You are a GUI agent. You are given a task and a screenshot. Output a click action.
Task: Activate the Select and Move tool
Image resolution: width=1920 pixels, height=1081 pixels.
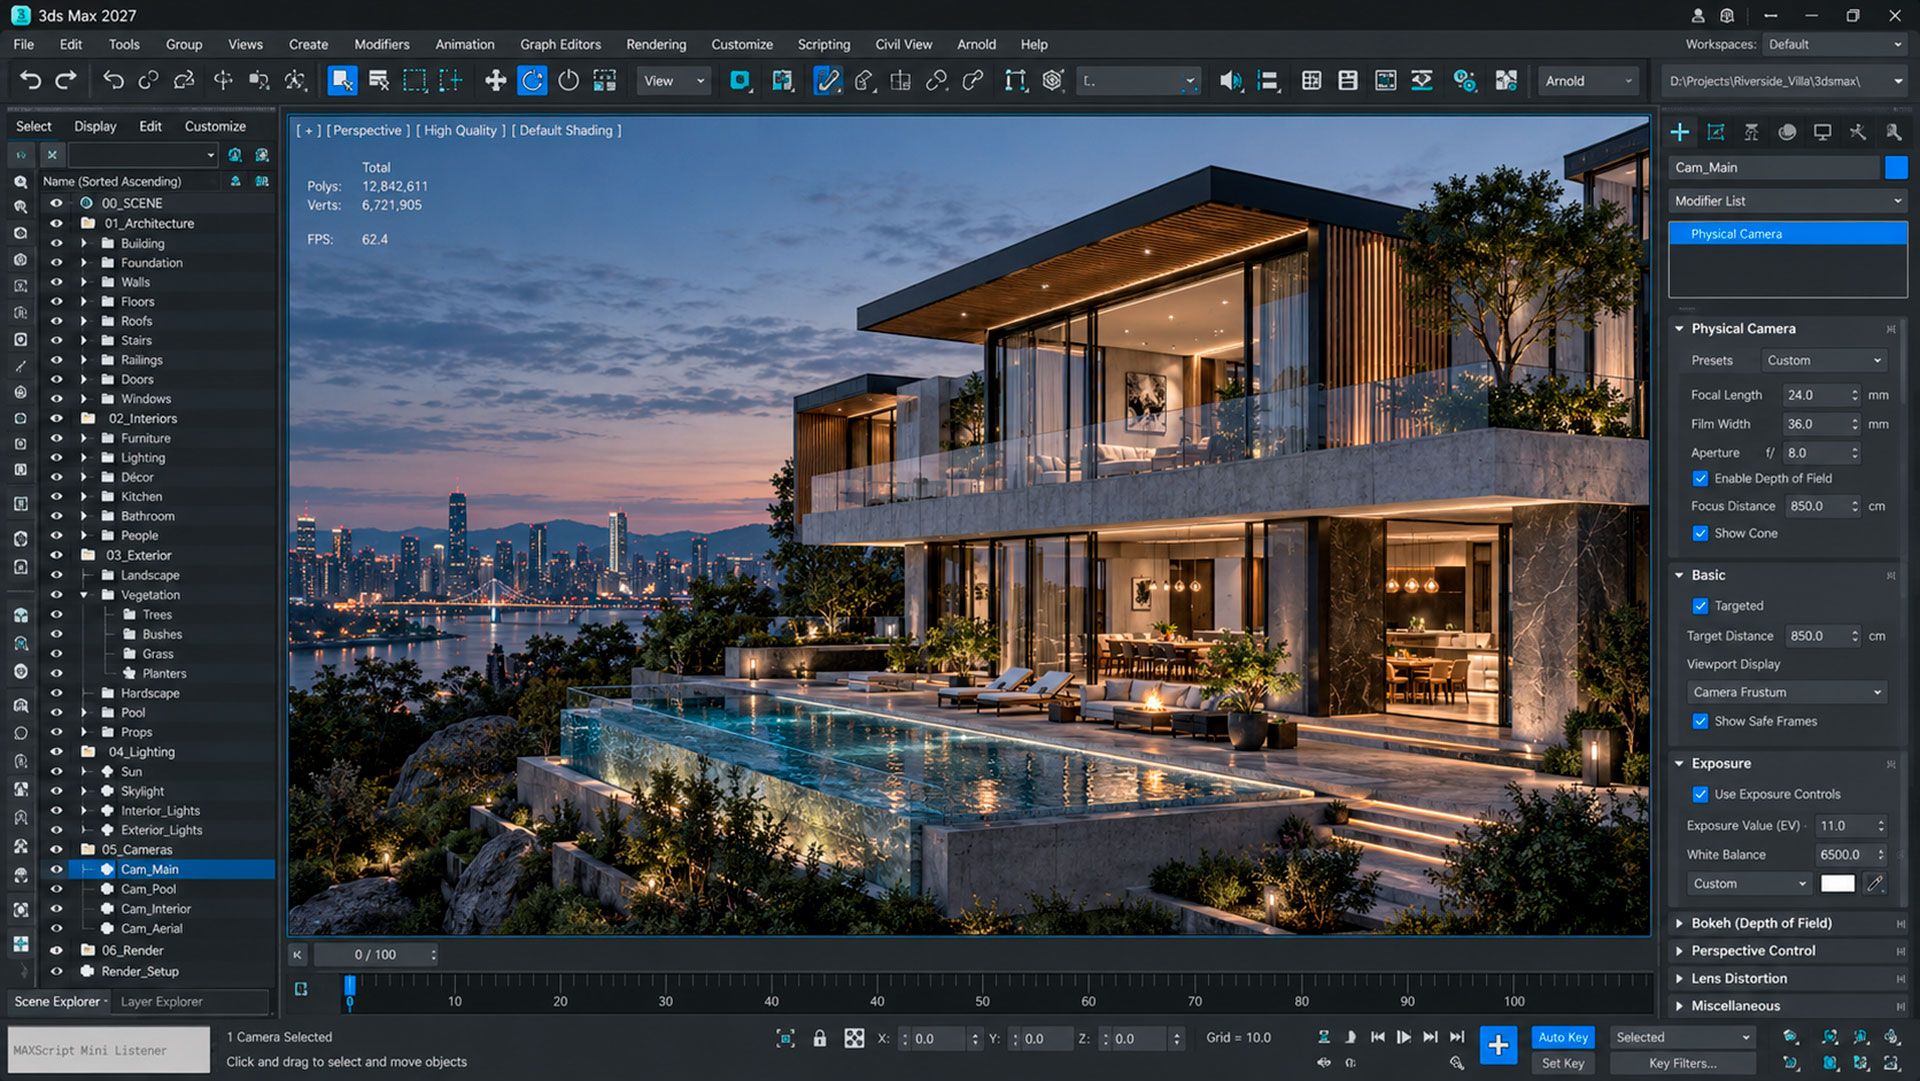point(495,81)
